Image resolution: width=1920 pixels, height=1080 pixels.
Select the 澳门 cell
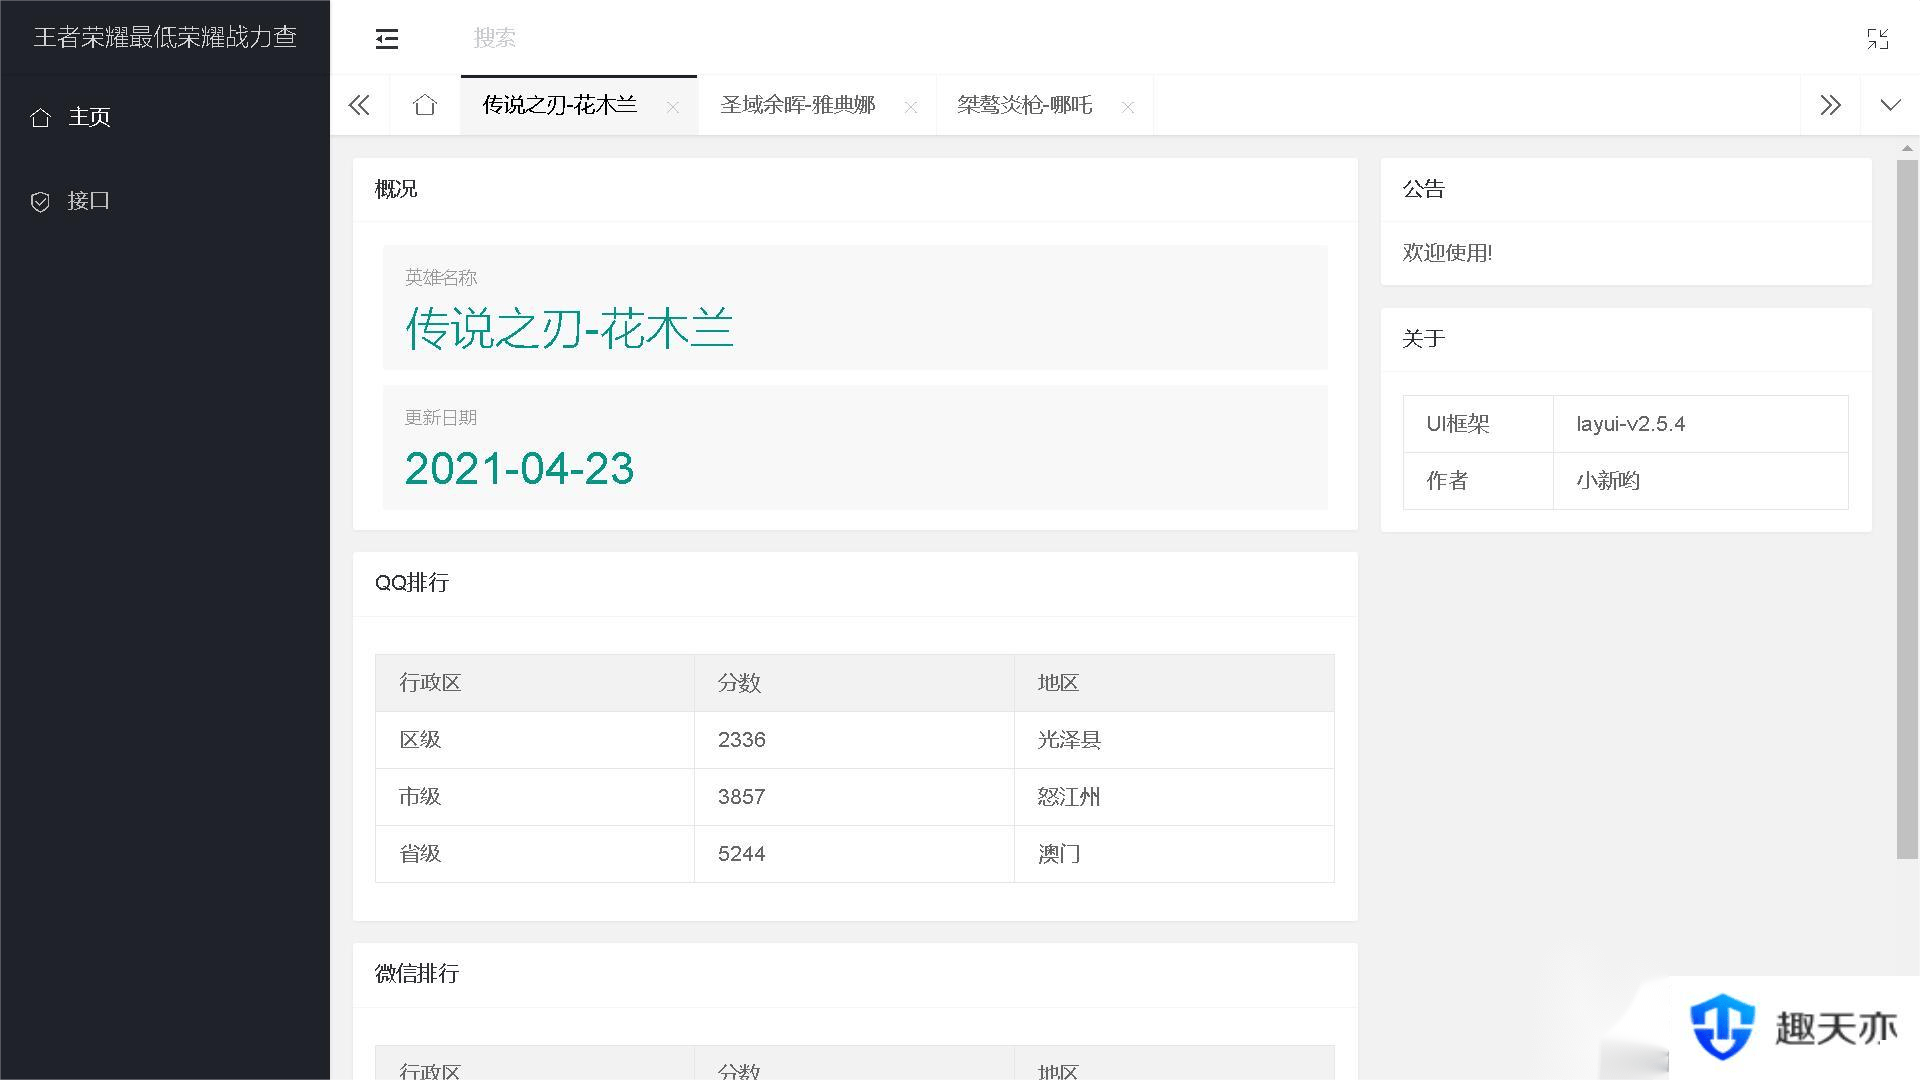pyautogui.click(x=1174, y=854)
